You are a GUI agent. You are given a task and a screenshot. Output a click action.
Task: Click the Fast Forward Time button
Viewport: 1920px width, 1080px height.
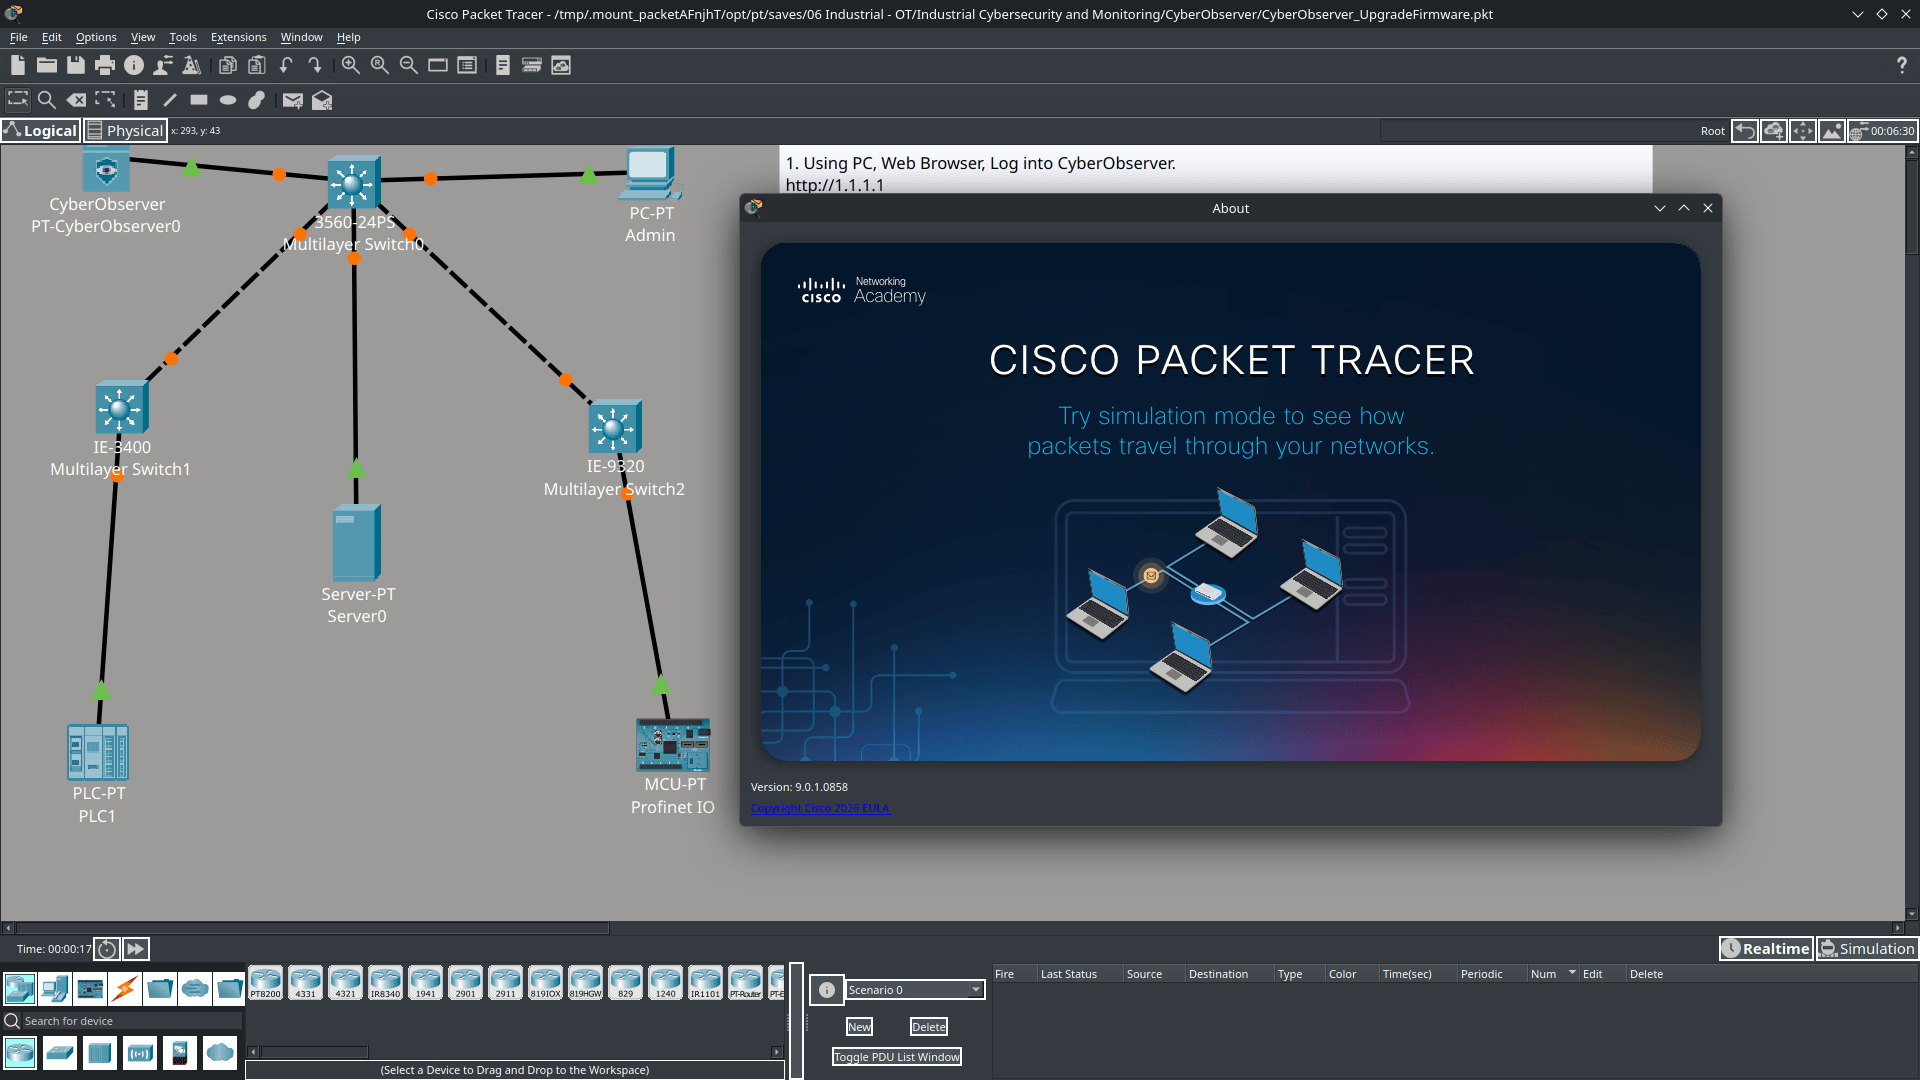point(136,949)
